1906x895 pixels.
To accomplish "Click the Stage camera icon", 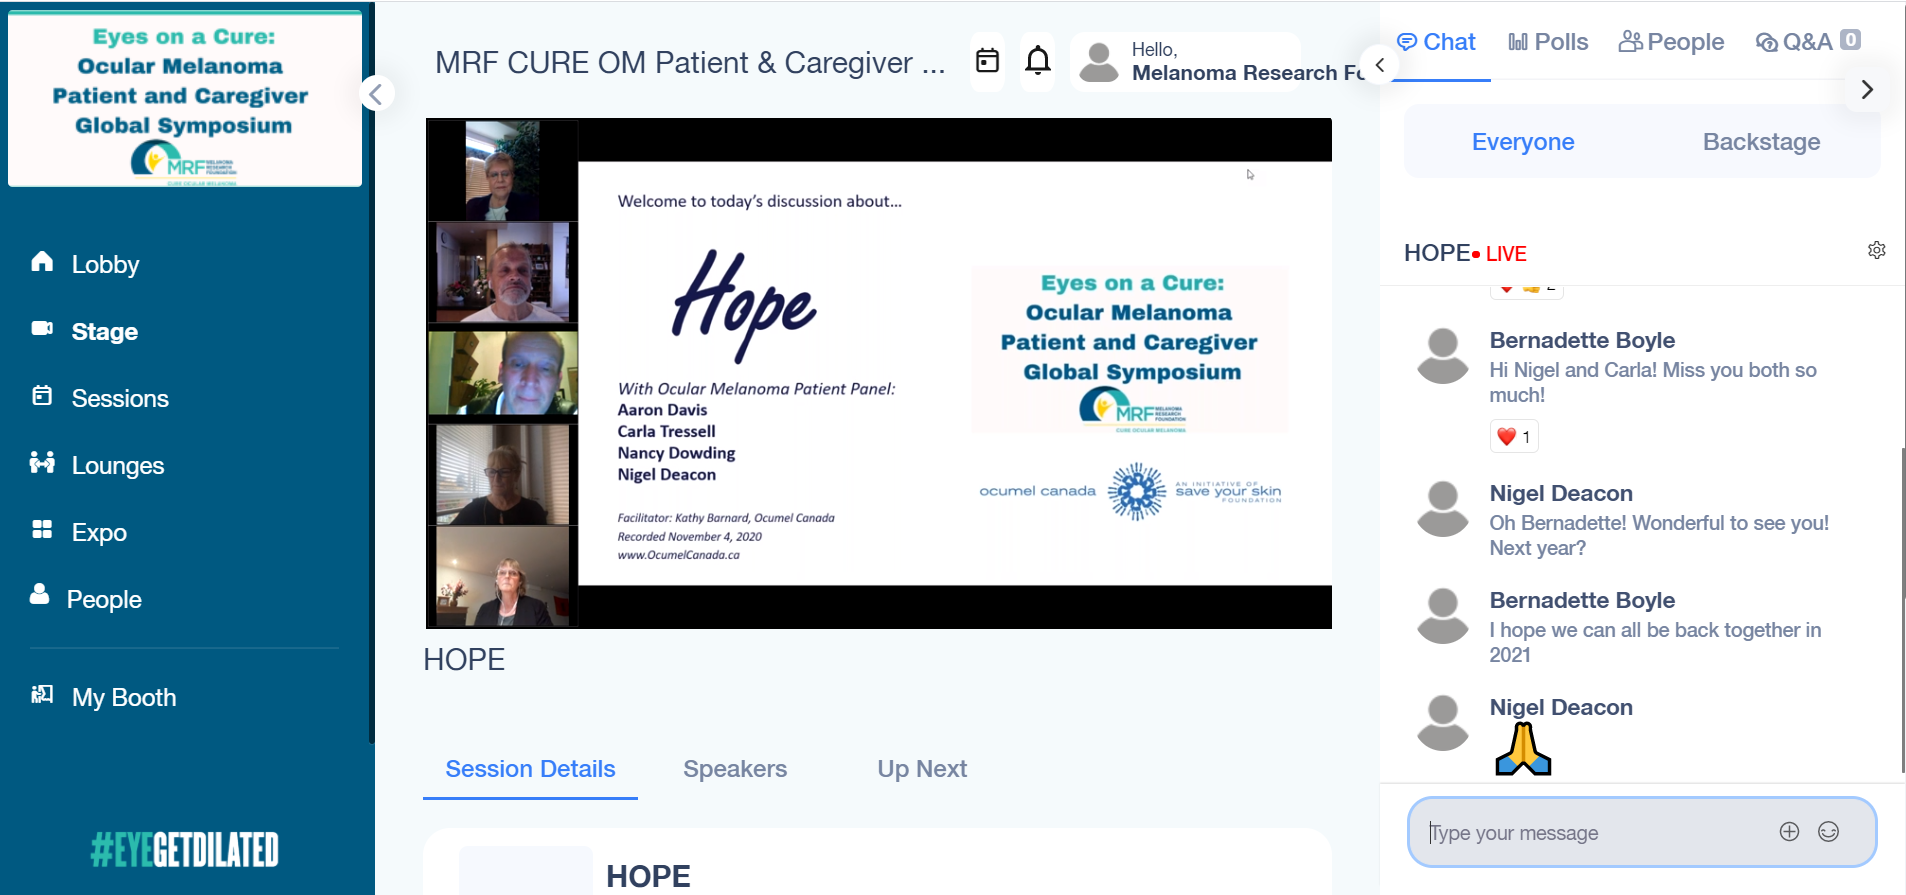I will click(x=42, y=328).
